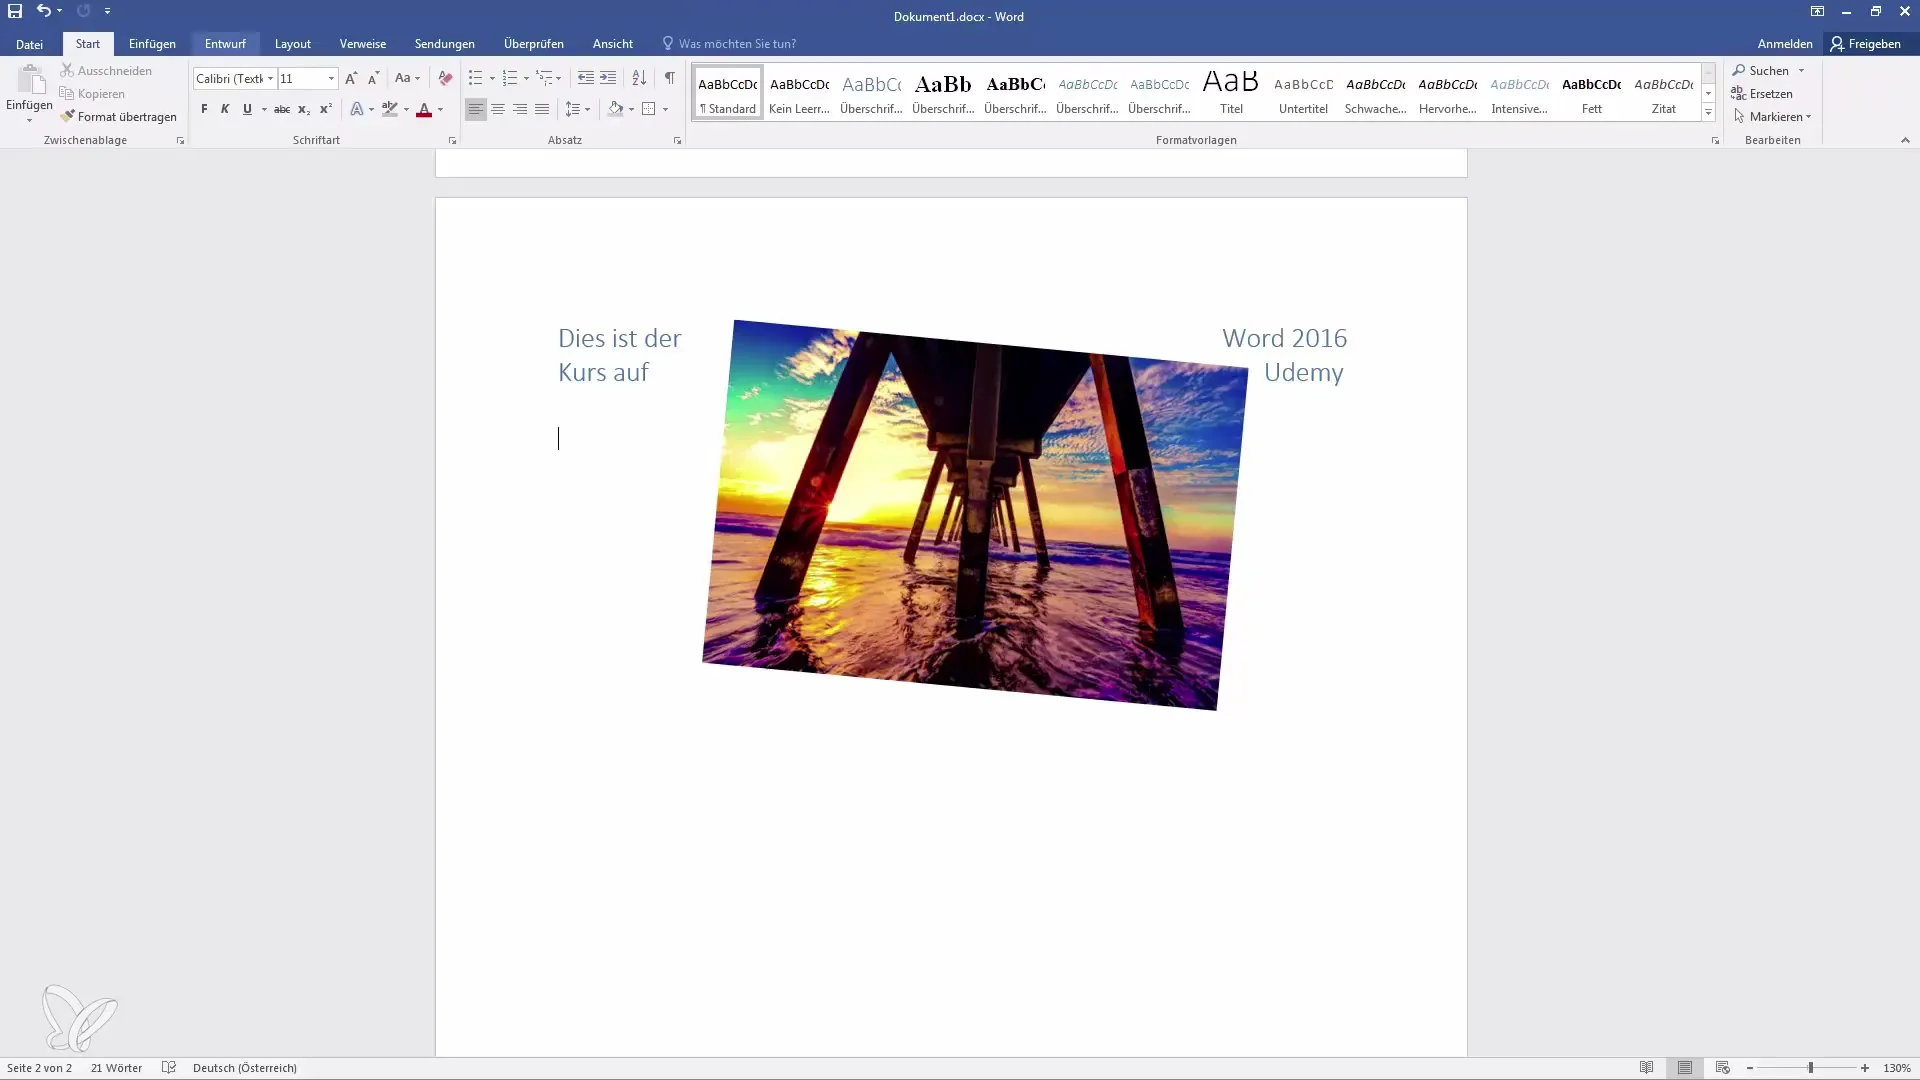Toggle paragraph marks display
This screenshot has width=1920, height=1080.
[670, 78]
